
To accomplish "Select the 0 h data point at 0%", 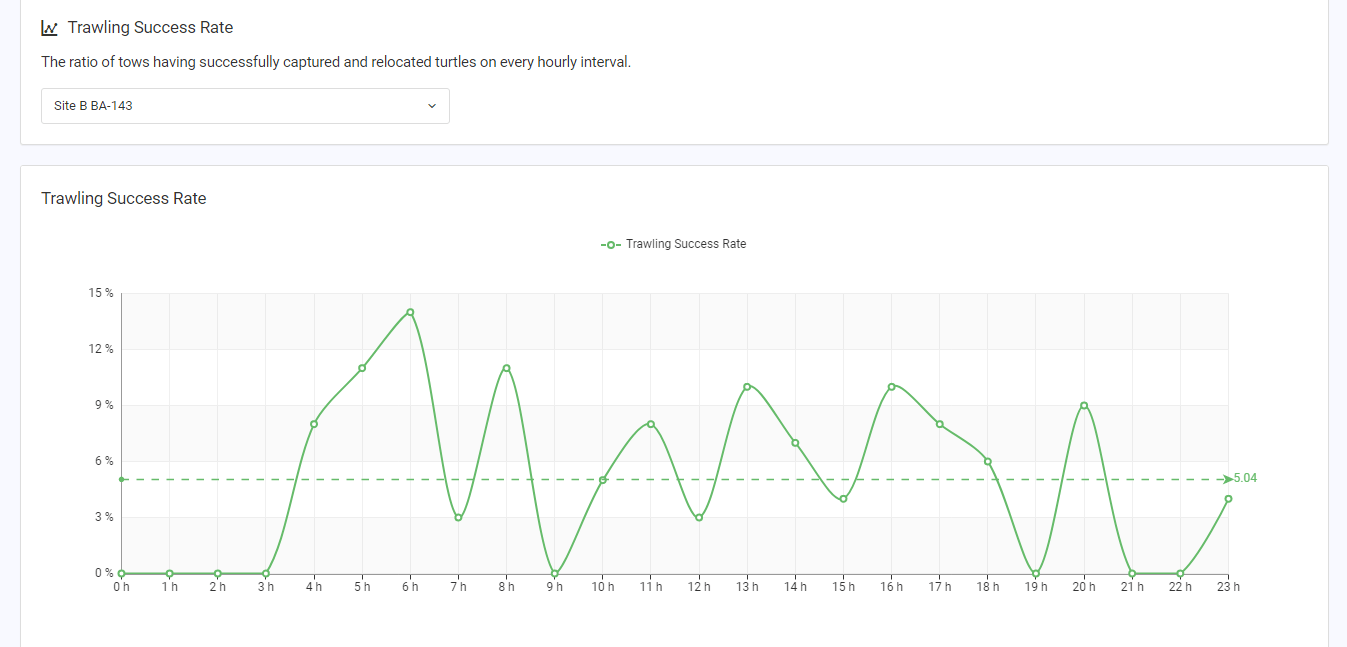I will click(x=121, y=574).
